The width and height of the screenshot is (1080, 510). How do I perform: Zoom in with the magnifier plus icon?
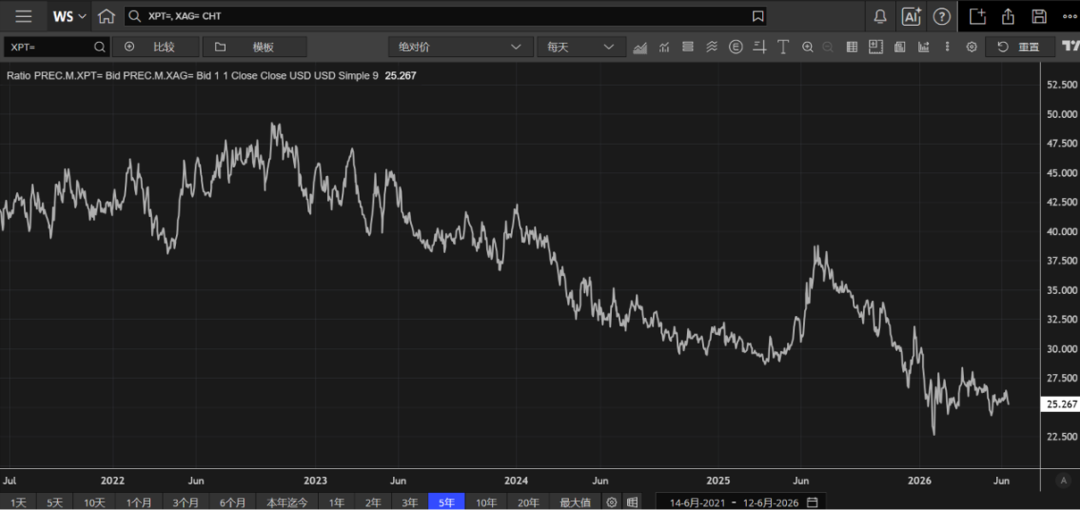point(807,47)
